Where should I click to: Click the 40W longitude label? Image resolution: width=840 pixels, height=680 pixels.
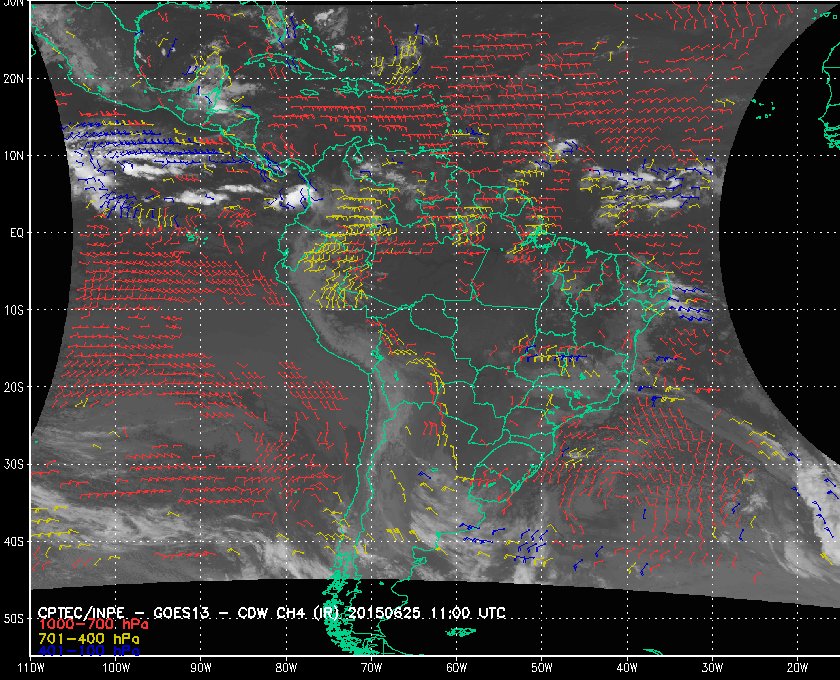click(x=627, y=668)
